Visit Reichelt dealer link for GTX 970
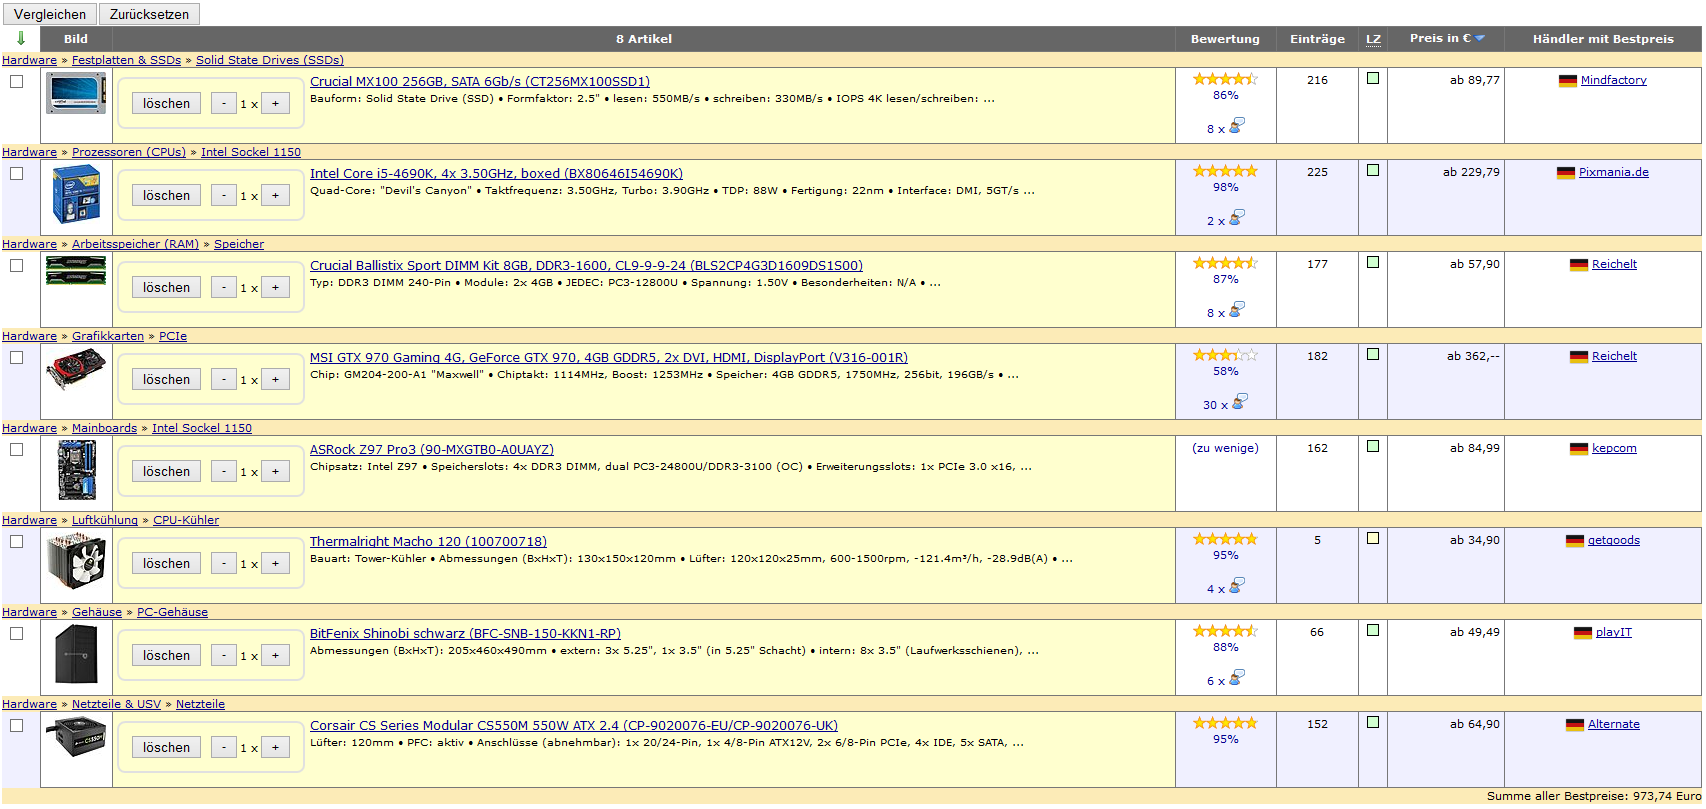The image size is (1706, 809). coord(1614,356)
